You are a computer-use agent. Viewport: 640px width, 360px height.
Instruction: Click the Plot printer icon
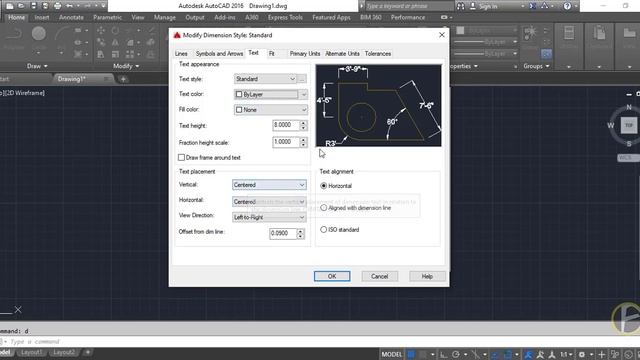click(58, 6)
